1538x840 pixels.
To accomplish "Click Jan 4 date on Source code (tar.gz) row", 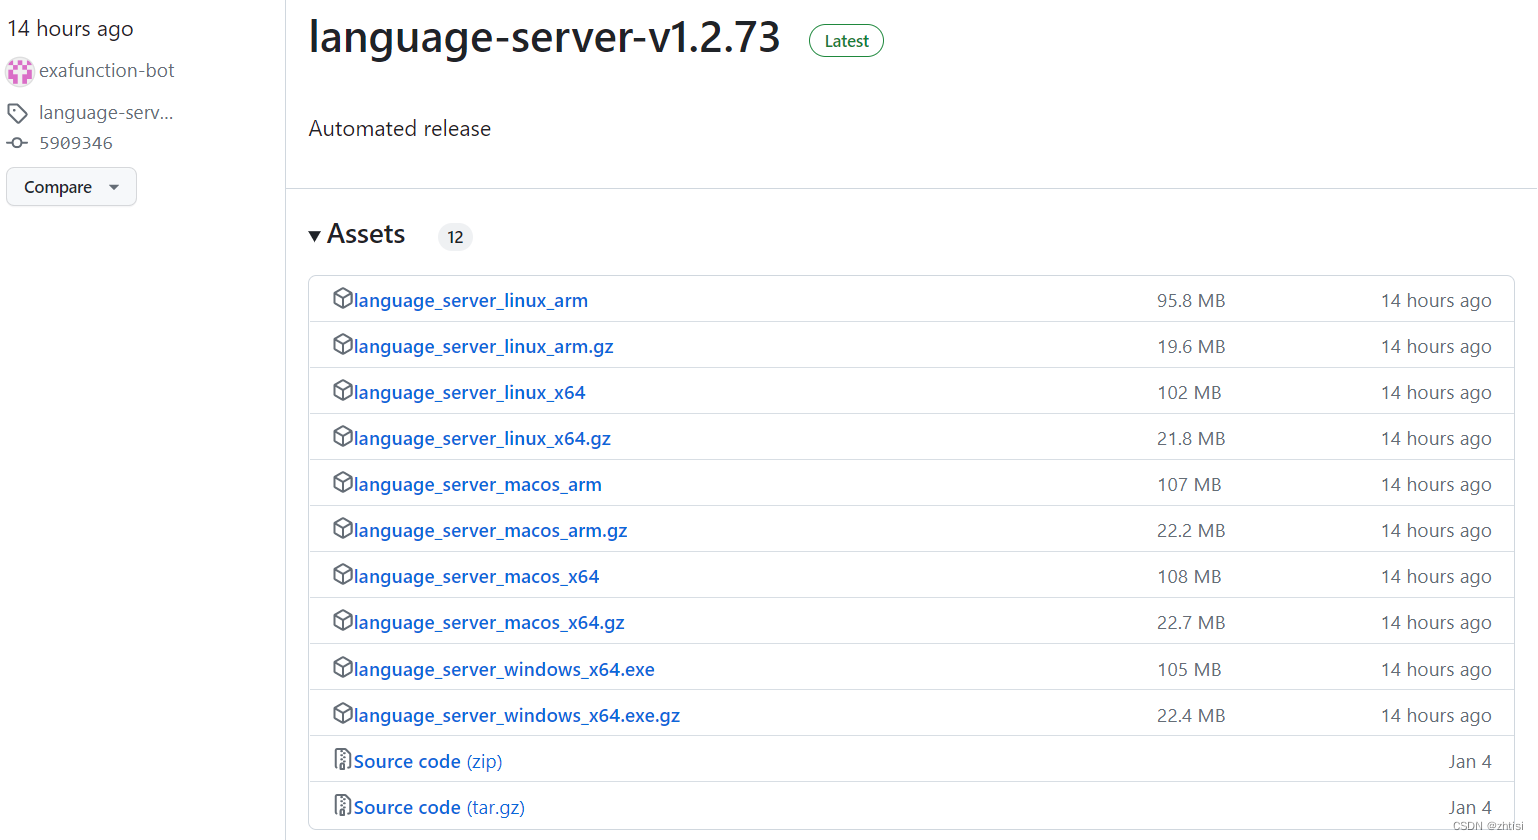I will 1470,808.
